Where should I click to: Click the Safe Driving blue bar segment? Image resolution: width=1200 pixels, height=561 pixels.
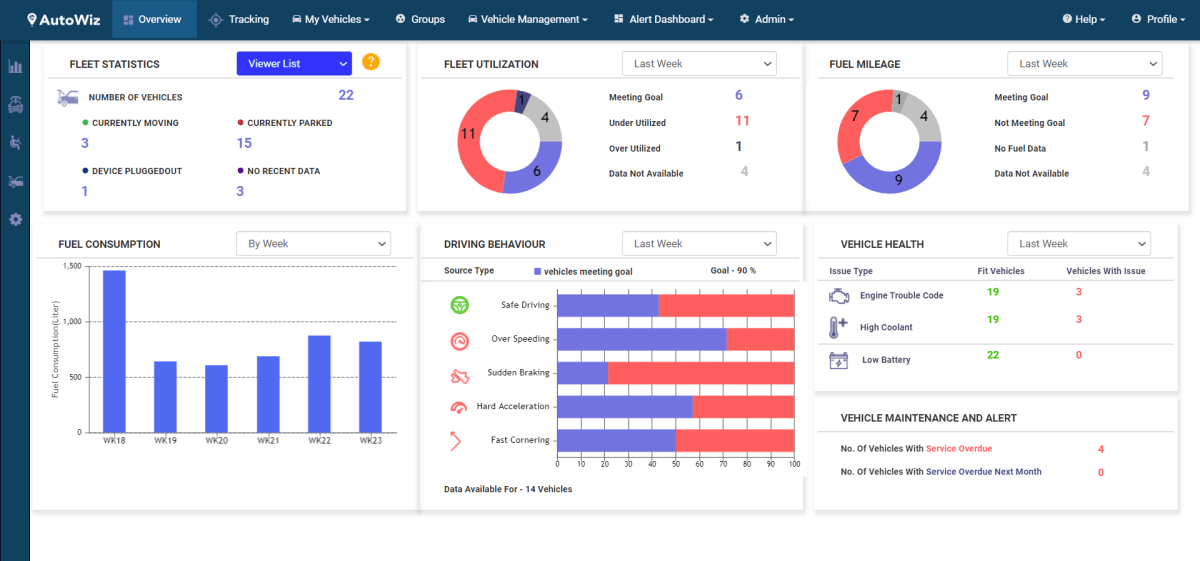[608, 305]
